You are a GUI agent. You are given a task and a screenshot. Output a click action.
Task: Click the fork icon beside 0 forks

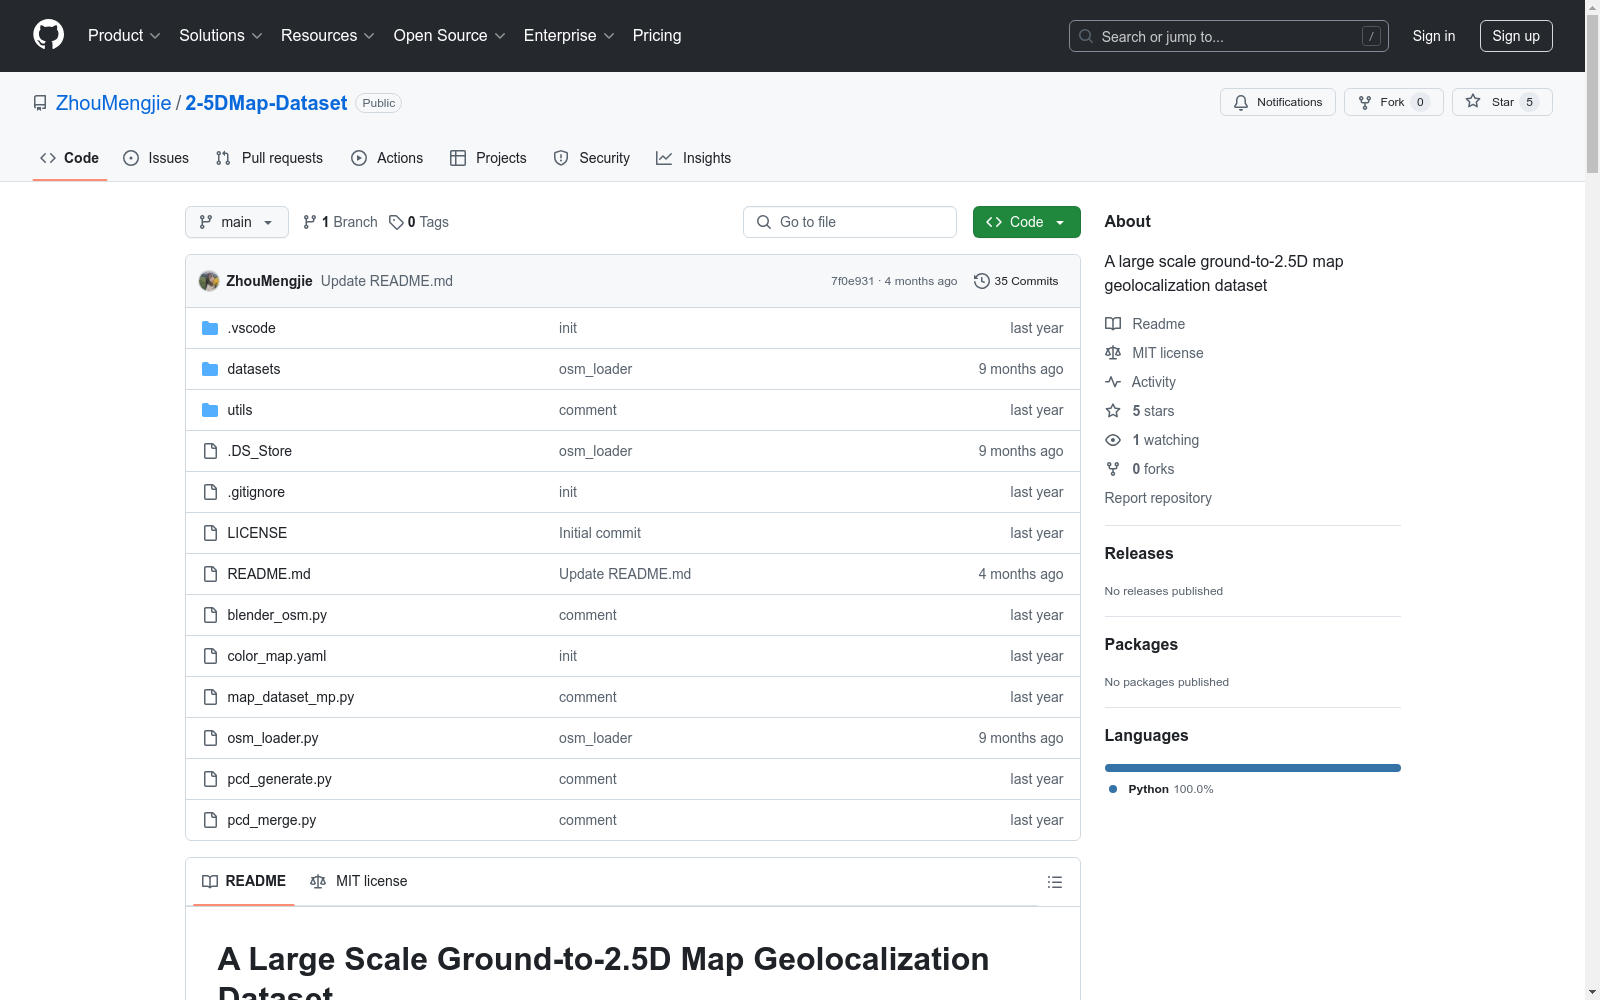(1113, 469)
